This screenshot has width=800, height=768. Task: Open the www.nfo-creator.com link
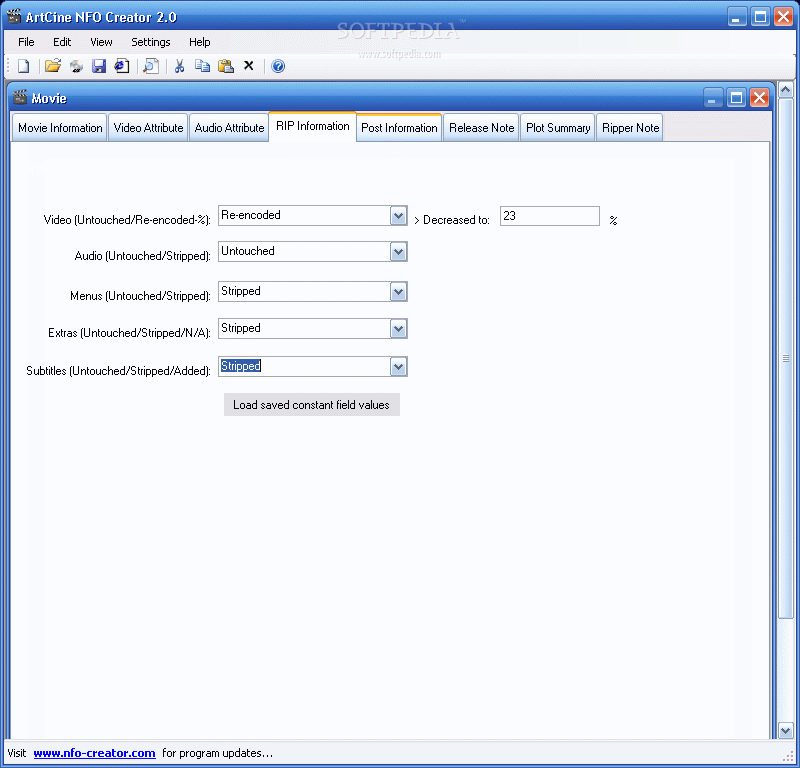point(94,753)
